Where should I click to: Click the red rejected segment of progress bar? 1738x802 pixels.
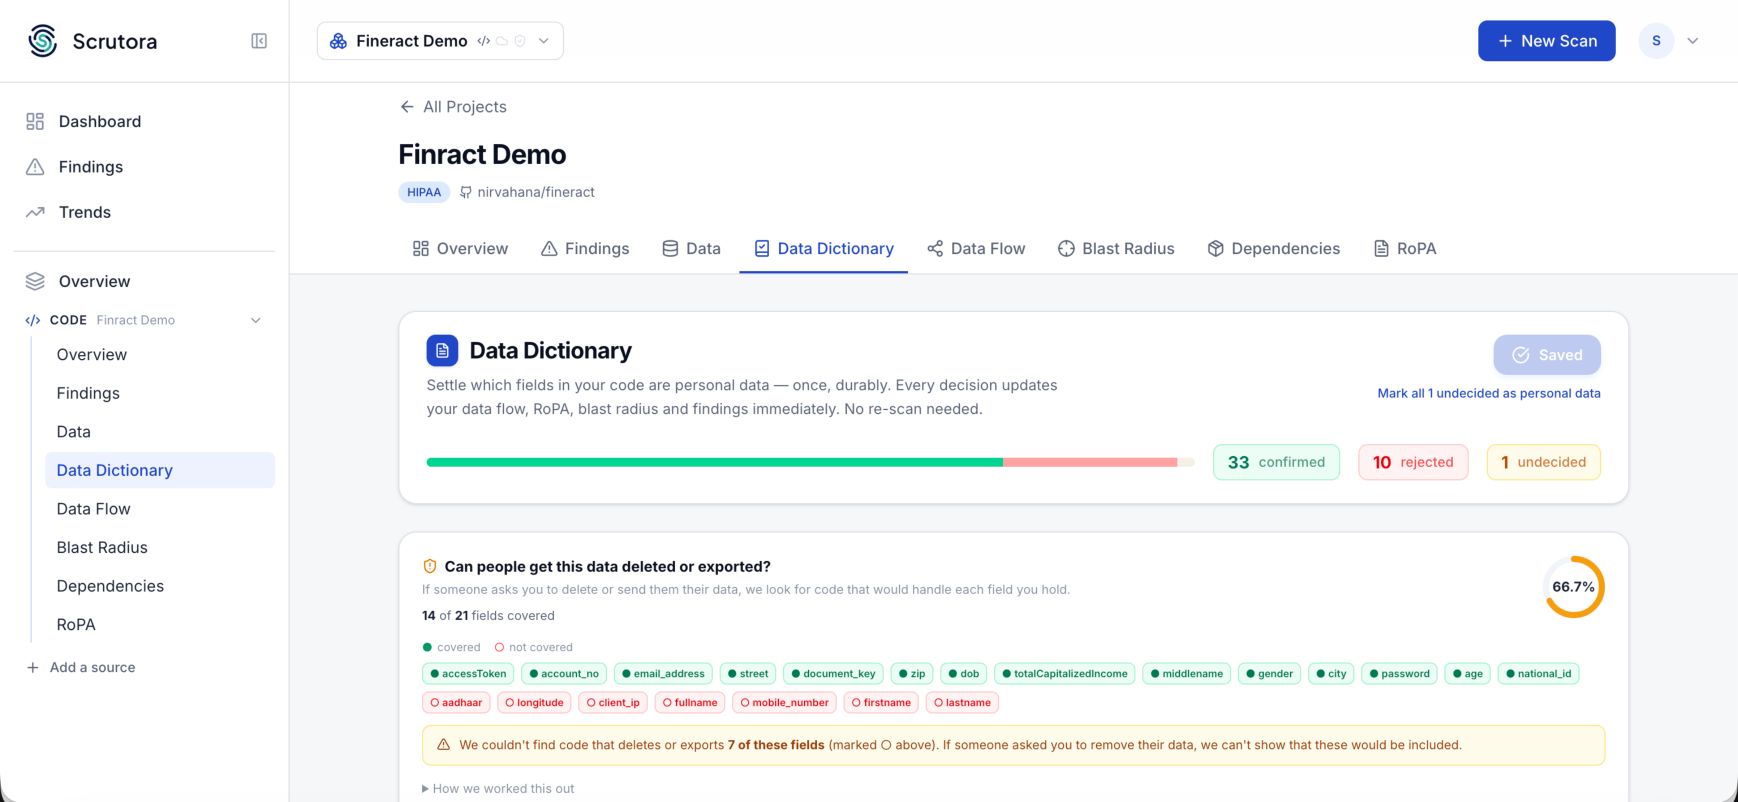(x=1090, y=462)
